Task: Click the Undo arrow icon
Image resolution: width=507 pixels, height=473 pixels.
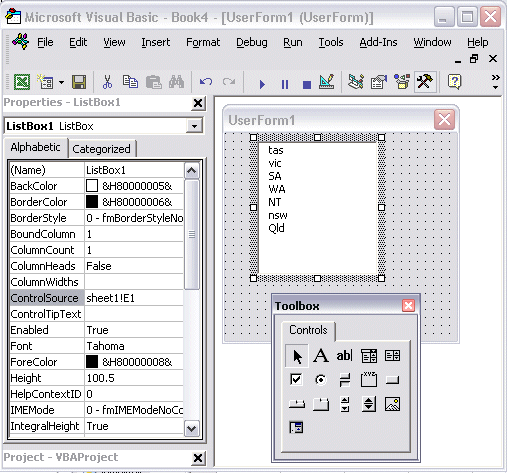Action: coord(206,82)
